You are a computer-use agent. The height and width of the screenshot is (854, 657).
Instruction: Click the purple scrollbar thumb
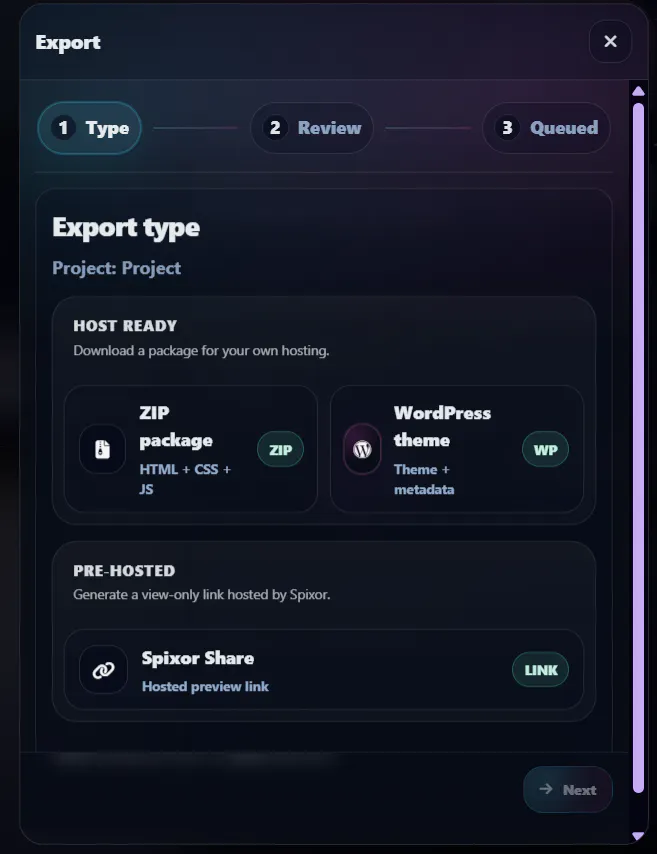[x=638, y=448]
